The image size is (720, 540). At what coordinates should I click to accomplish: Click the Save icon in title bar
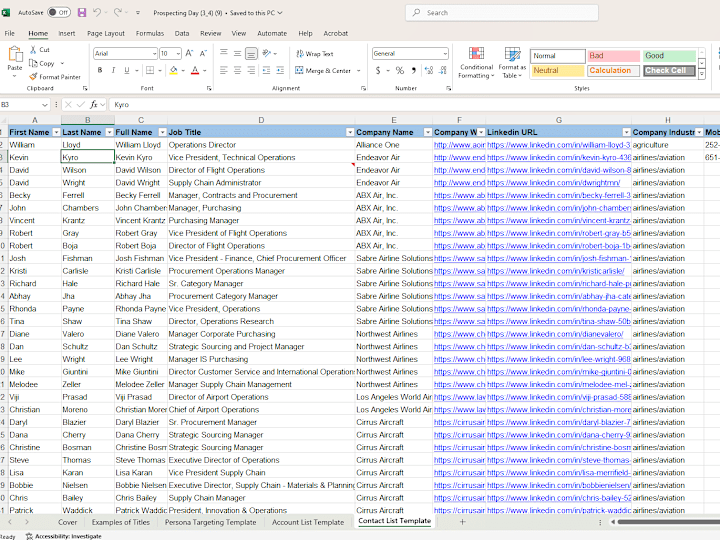click(x=82, y=13)
